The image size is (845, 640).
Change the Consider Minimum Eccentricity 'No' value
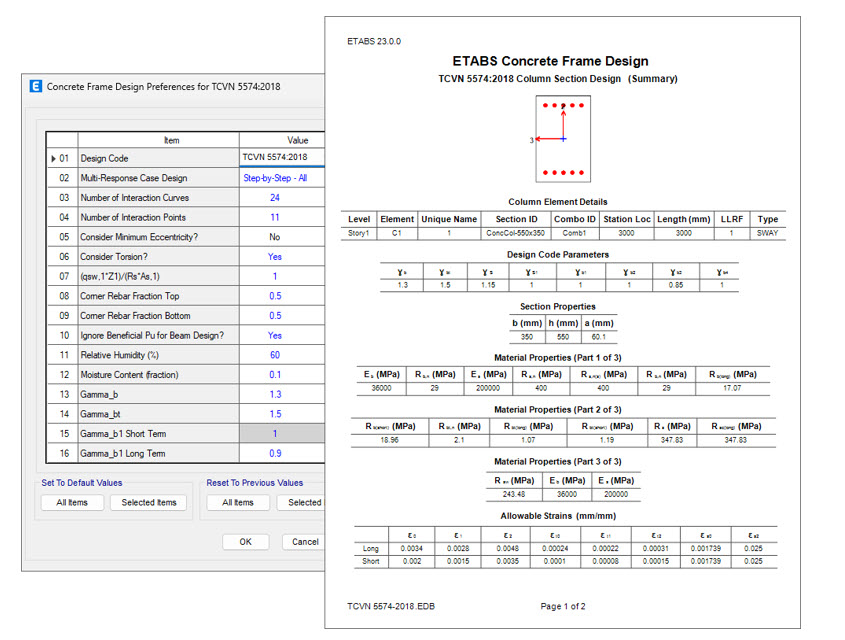point(275,237)
